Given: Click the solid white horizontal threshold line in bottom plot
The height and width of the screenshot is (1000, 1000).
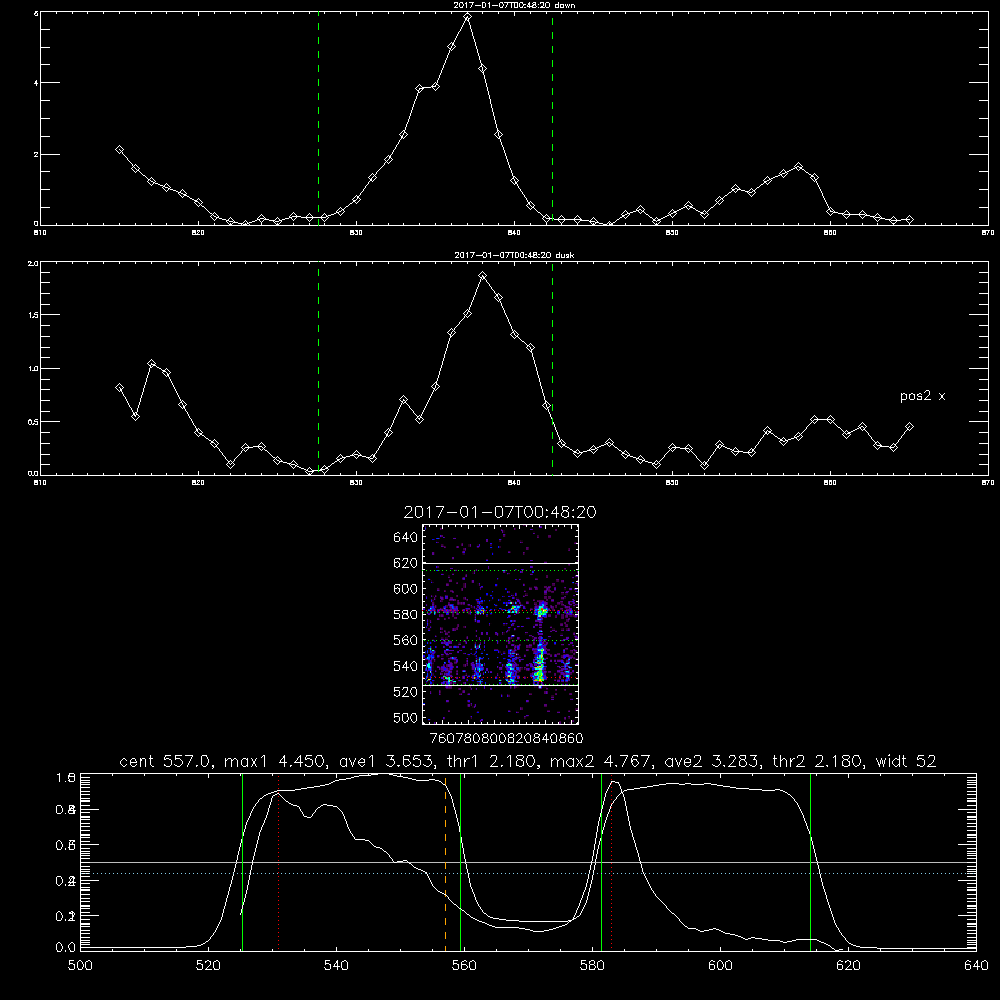Looking at the screenshot, I should coord(528,862).
